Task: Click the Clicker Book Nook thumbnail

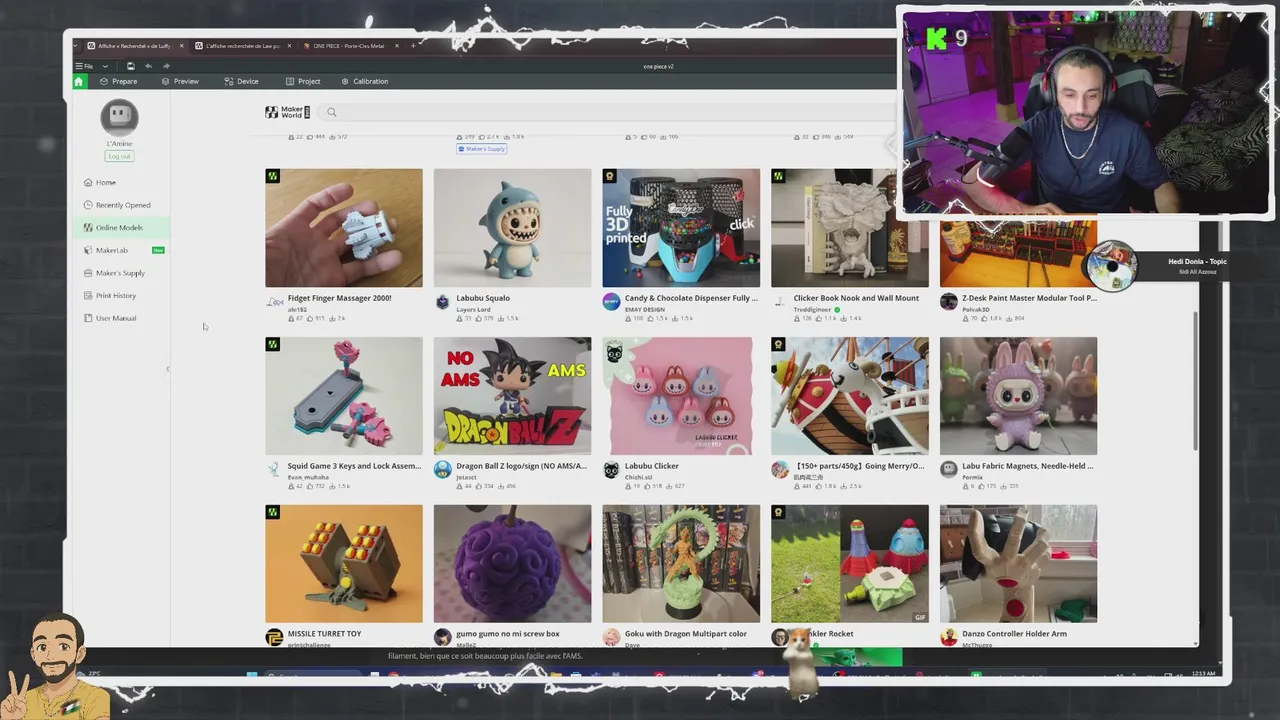Action: coord(850,228)
